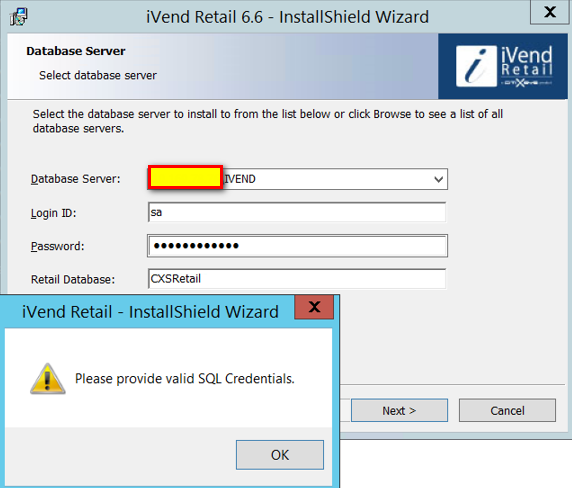Click the Password: label

(57, 246)
